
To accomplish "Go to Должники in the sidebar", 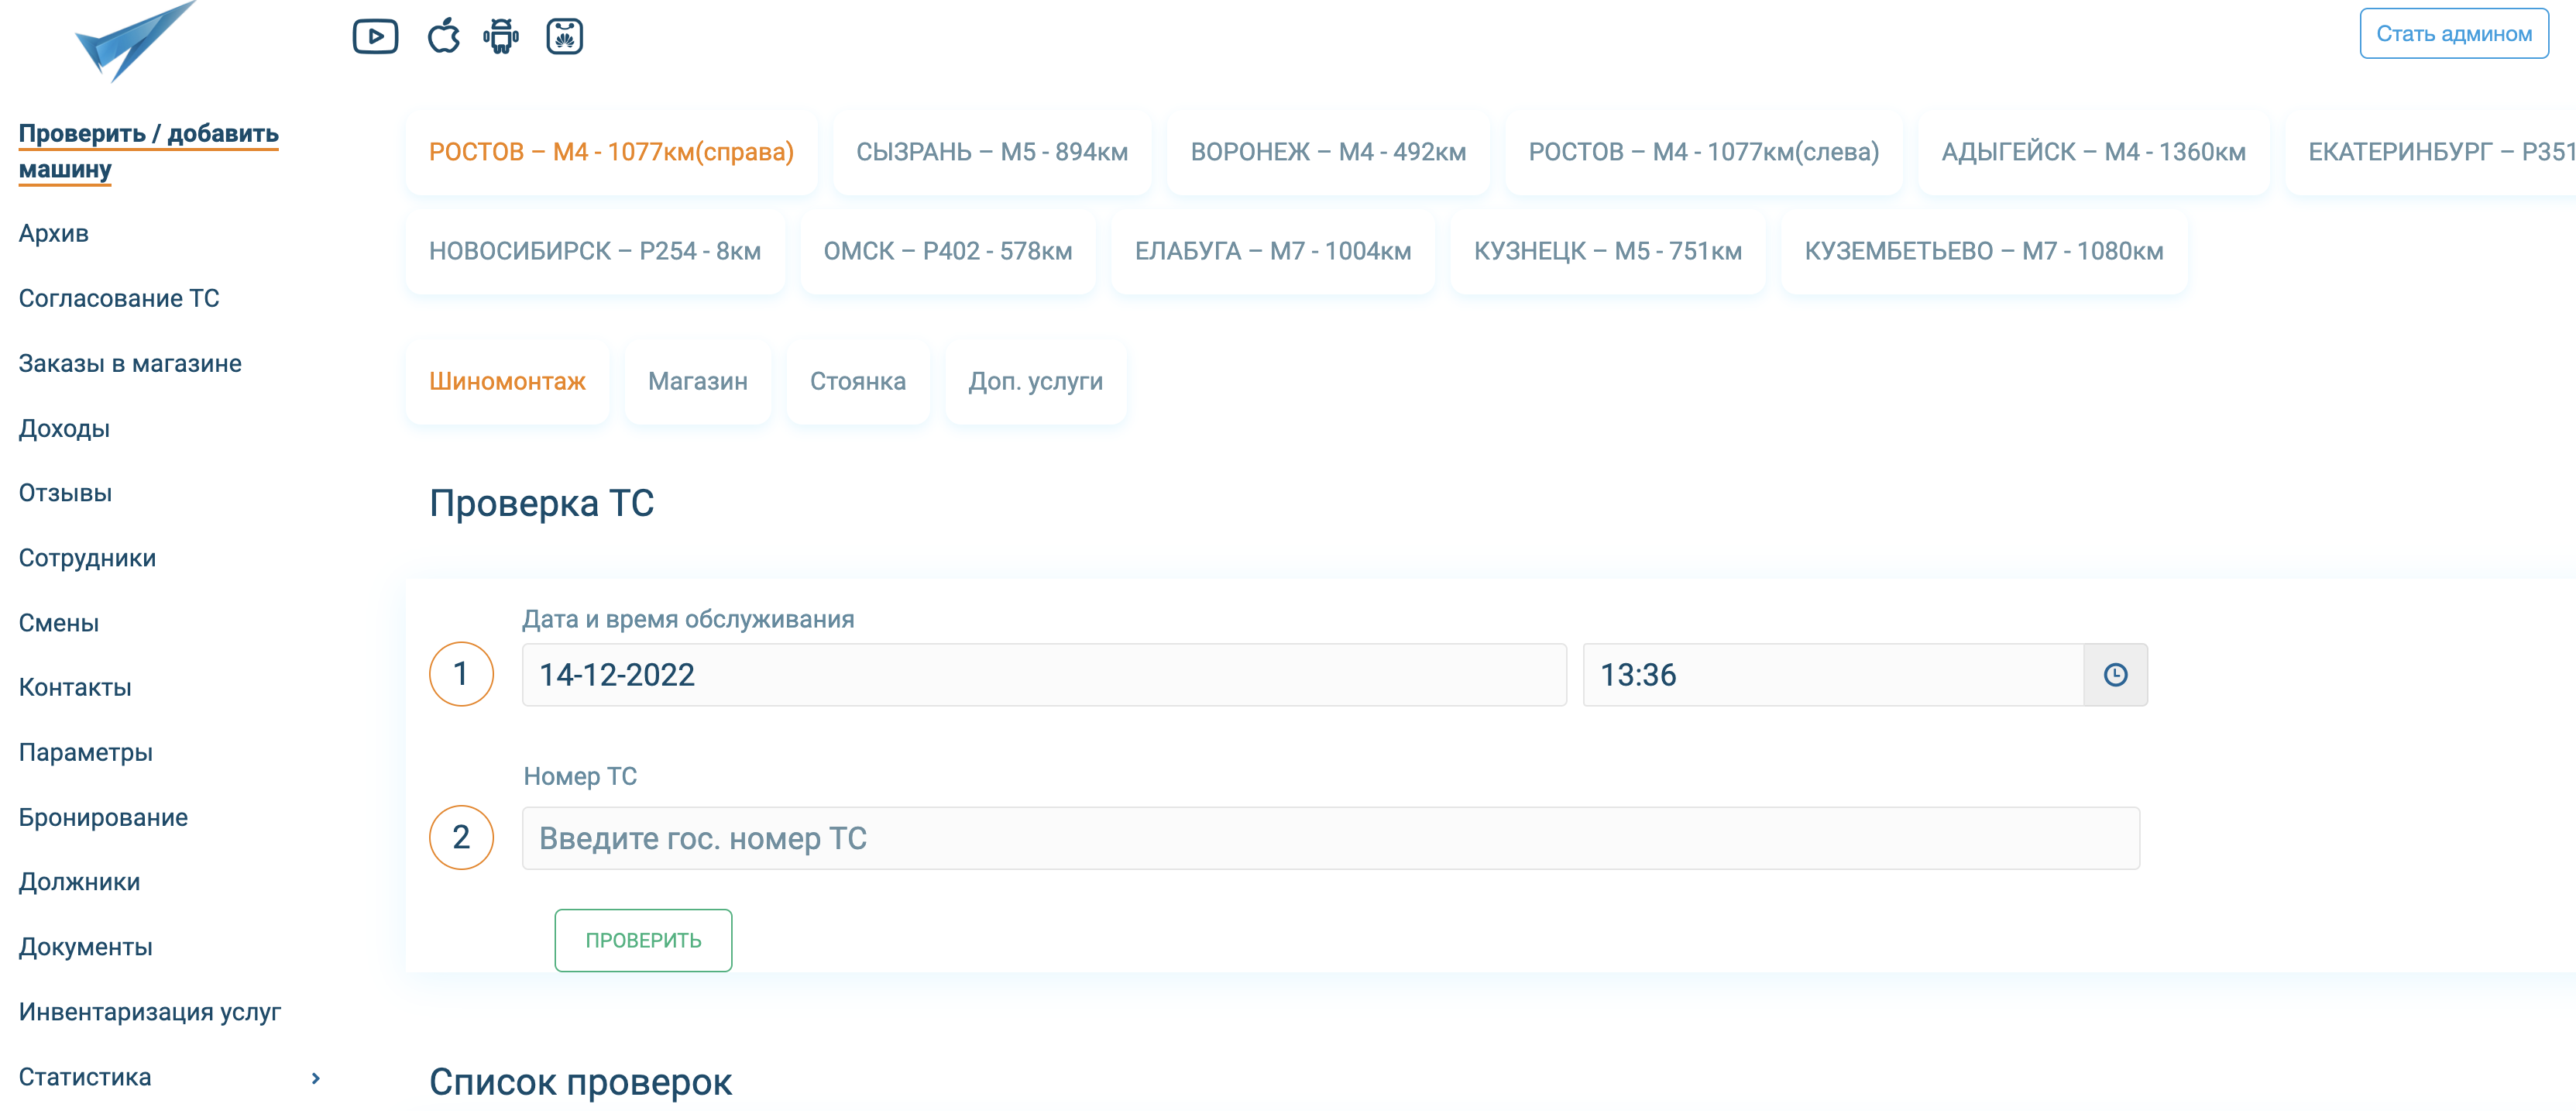I will tap(79, 882).
